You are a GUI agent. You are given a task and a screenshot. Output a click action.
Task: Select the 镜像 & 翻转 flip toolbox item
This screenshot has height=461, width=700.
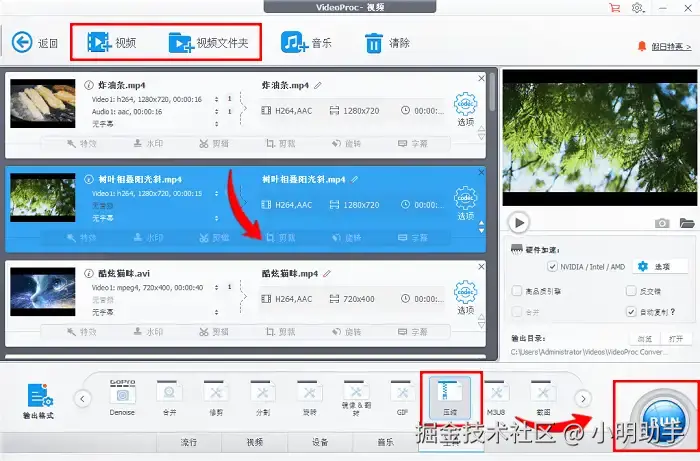click(x=356, y=398)
